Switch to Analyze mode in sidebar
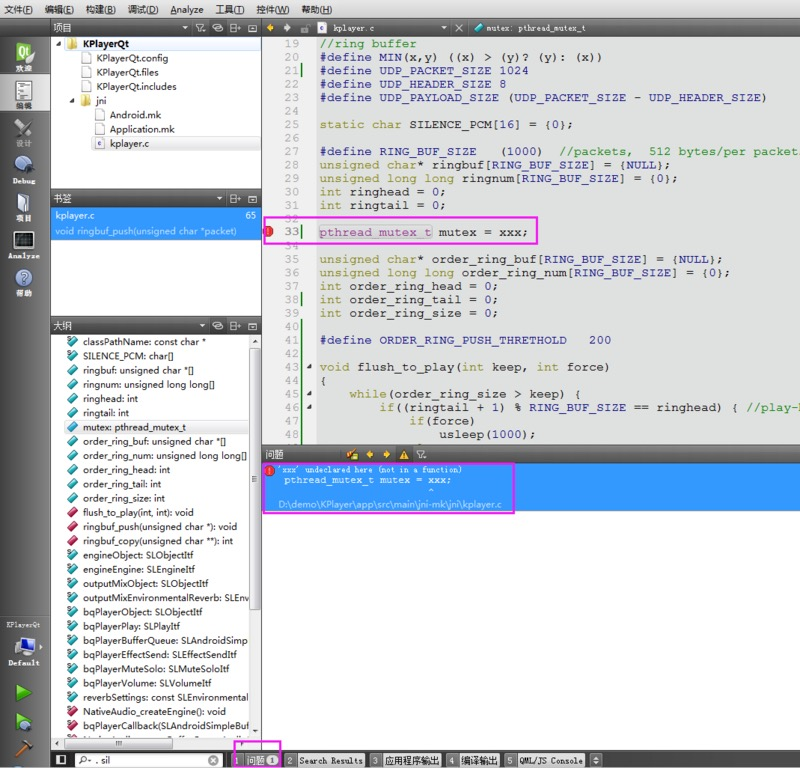This screenshot has height=768, width=800. 23,244
